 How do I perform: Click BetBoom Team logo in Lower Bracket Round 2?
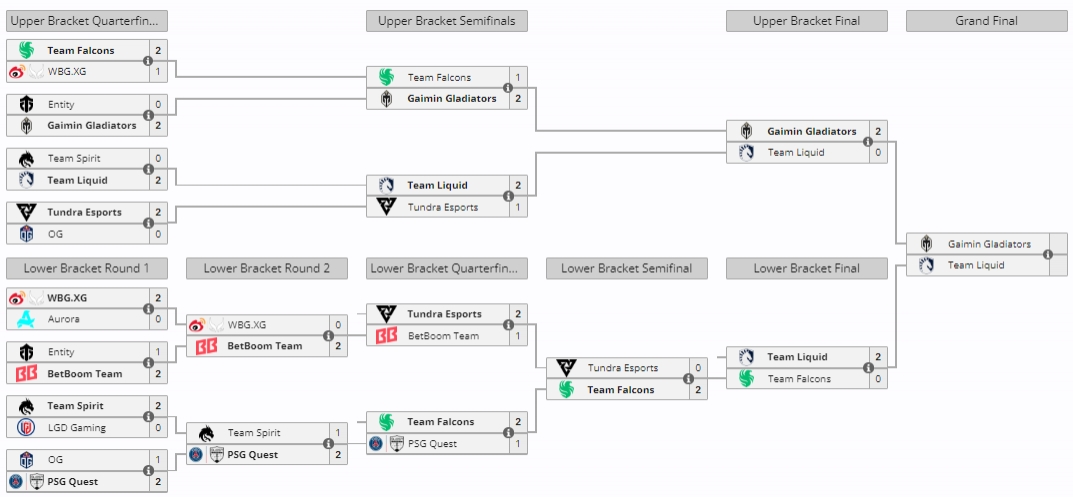click(206, 346)
